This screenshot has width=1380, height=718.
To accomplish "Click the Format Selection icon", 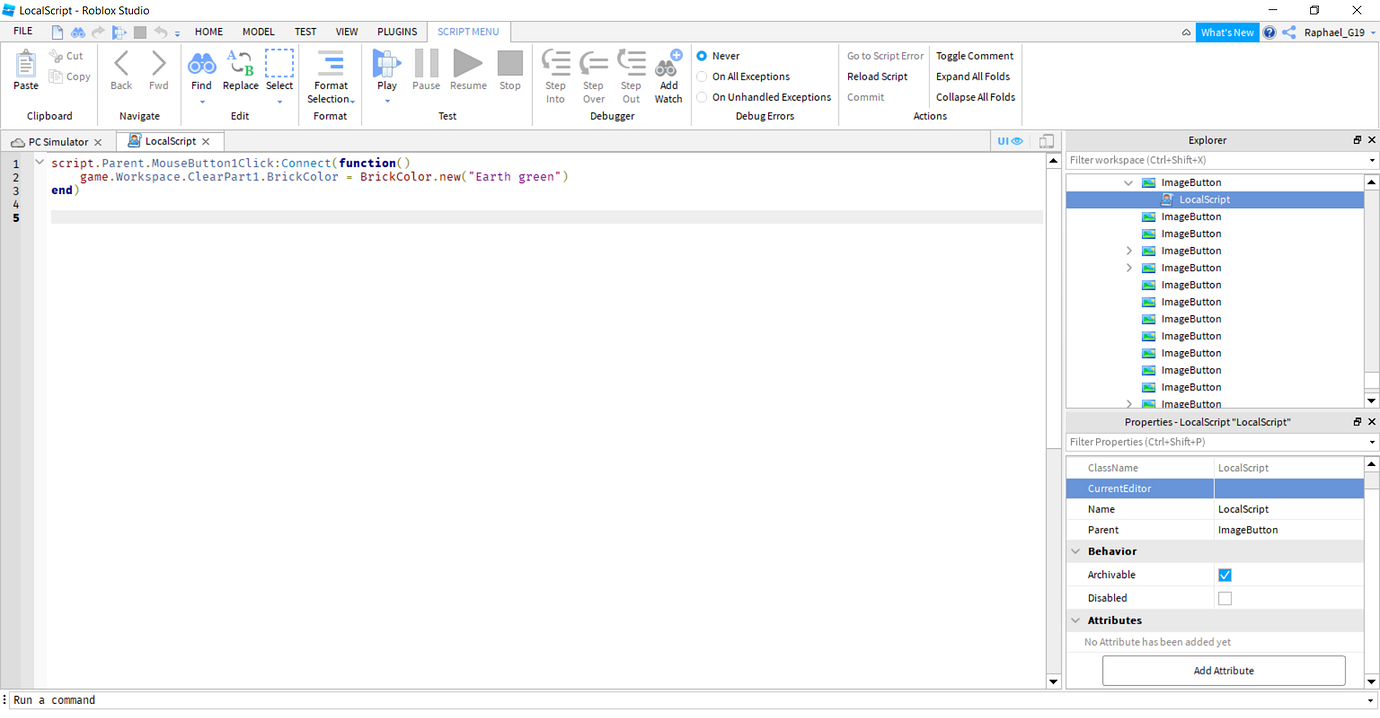I will 330,63.
